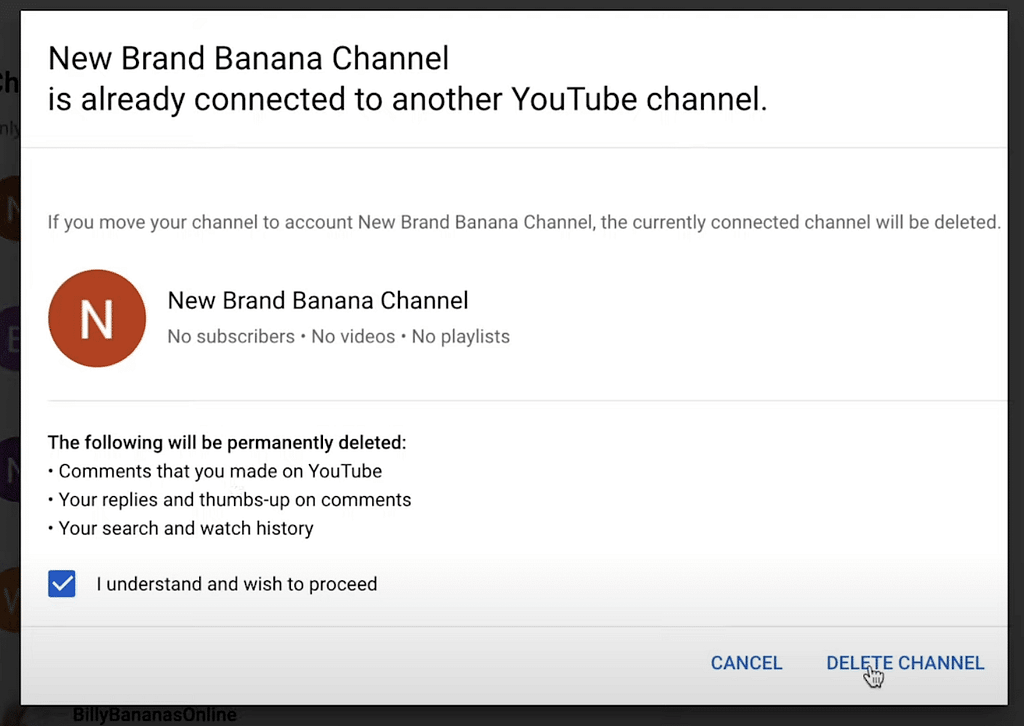Image resolution: width=1024 pixels, height=726 pixels.
Task: Click the BillyBananasOnline name behind the dialog
Action: pos(155,715)
